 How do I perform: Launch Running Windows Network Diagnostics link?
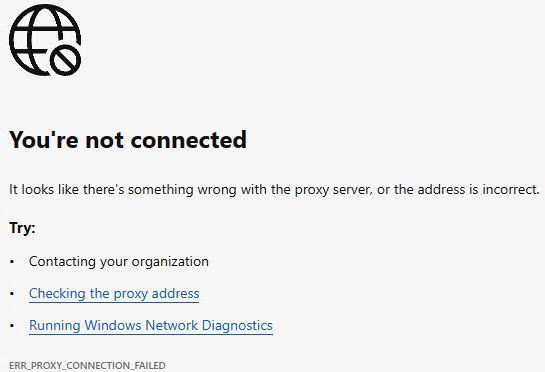pyautogui.click(x=151, y=325)
